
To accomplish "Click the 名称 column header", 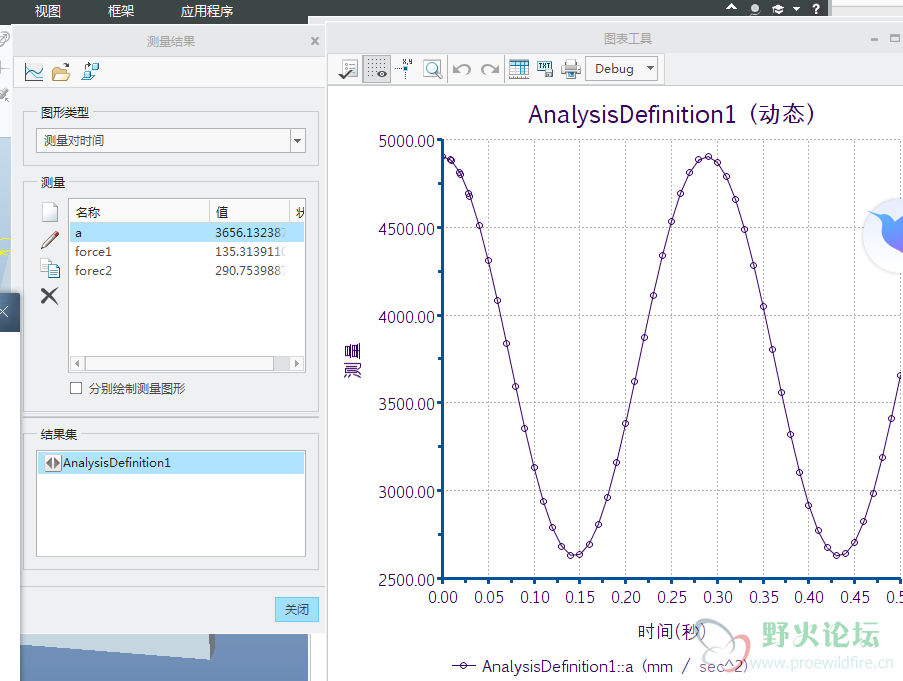I will point(139,212).
